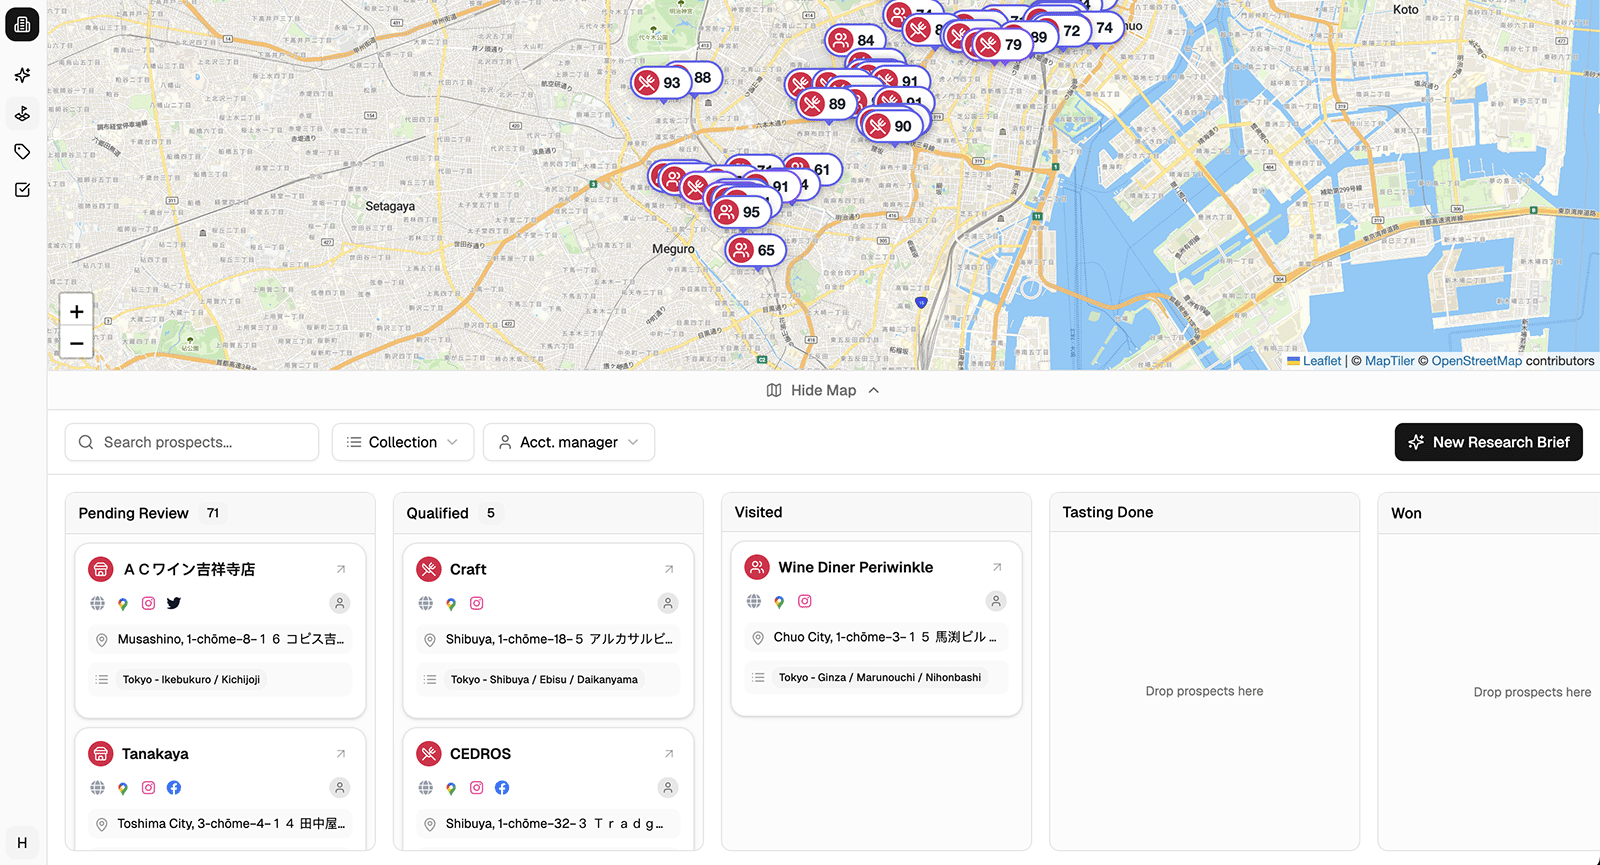1600x865 pixels.
Task: Open Tanakaya card detail arrow
Action: coord(341,754)
